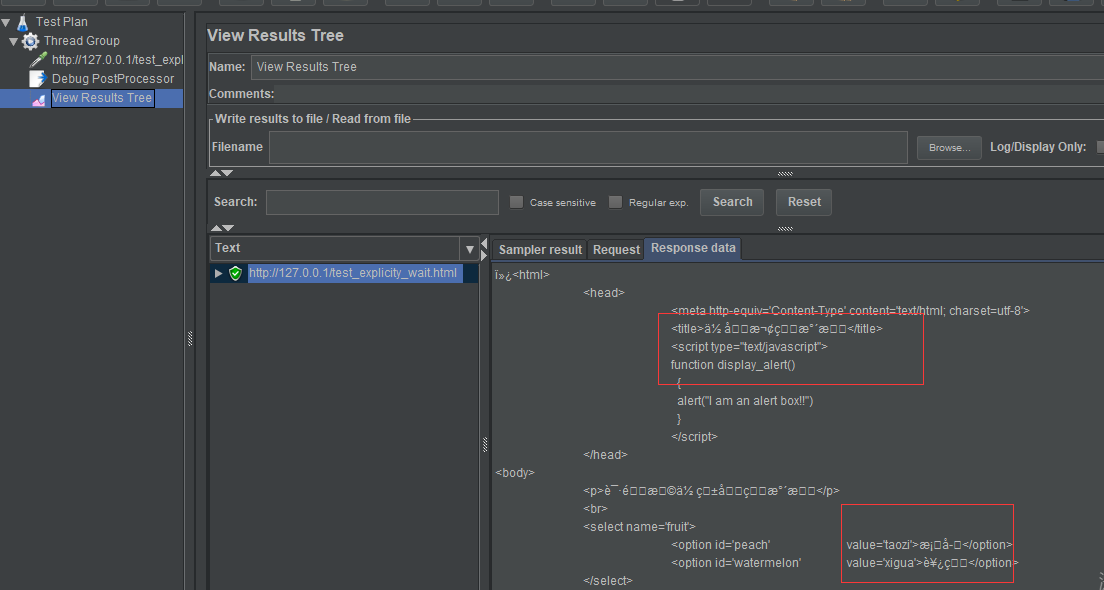The image size is (1104, 590).
Task: Enable the Case sensitive checkbox
Action: (x=516, y=202)
